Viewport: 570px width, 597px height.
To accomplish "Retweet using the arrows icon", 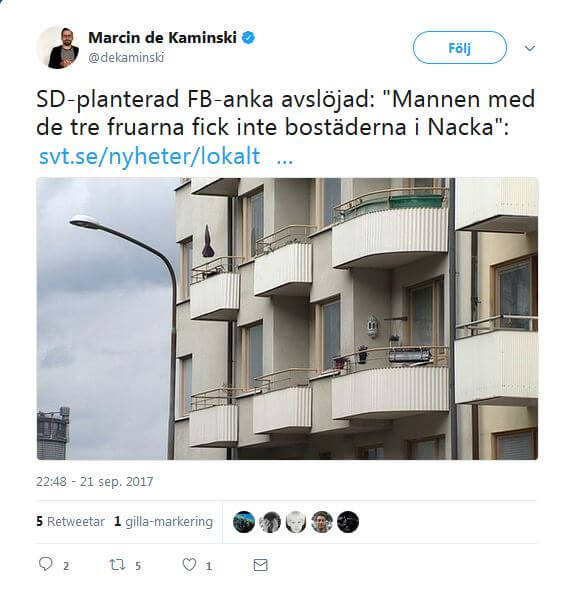I will coord(117,564).
